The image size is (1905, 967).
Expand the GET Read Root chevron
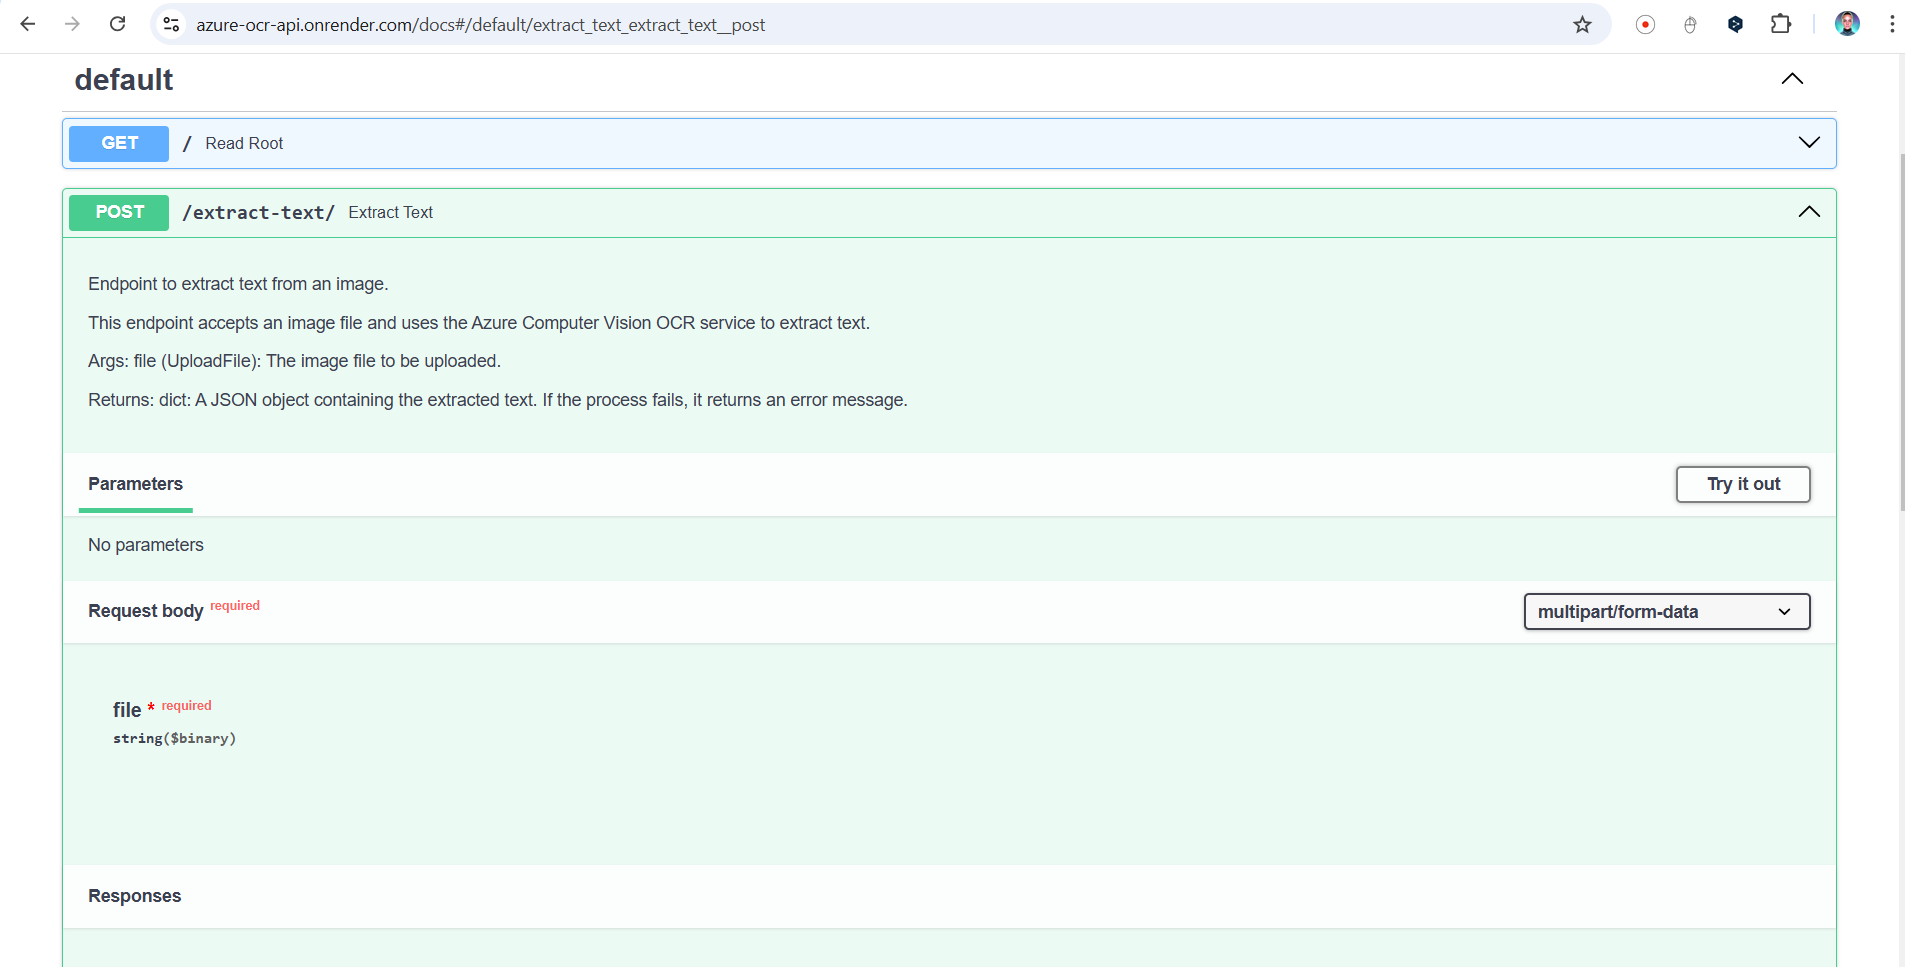[x=1809, y=143]
